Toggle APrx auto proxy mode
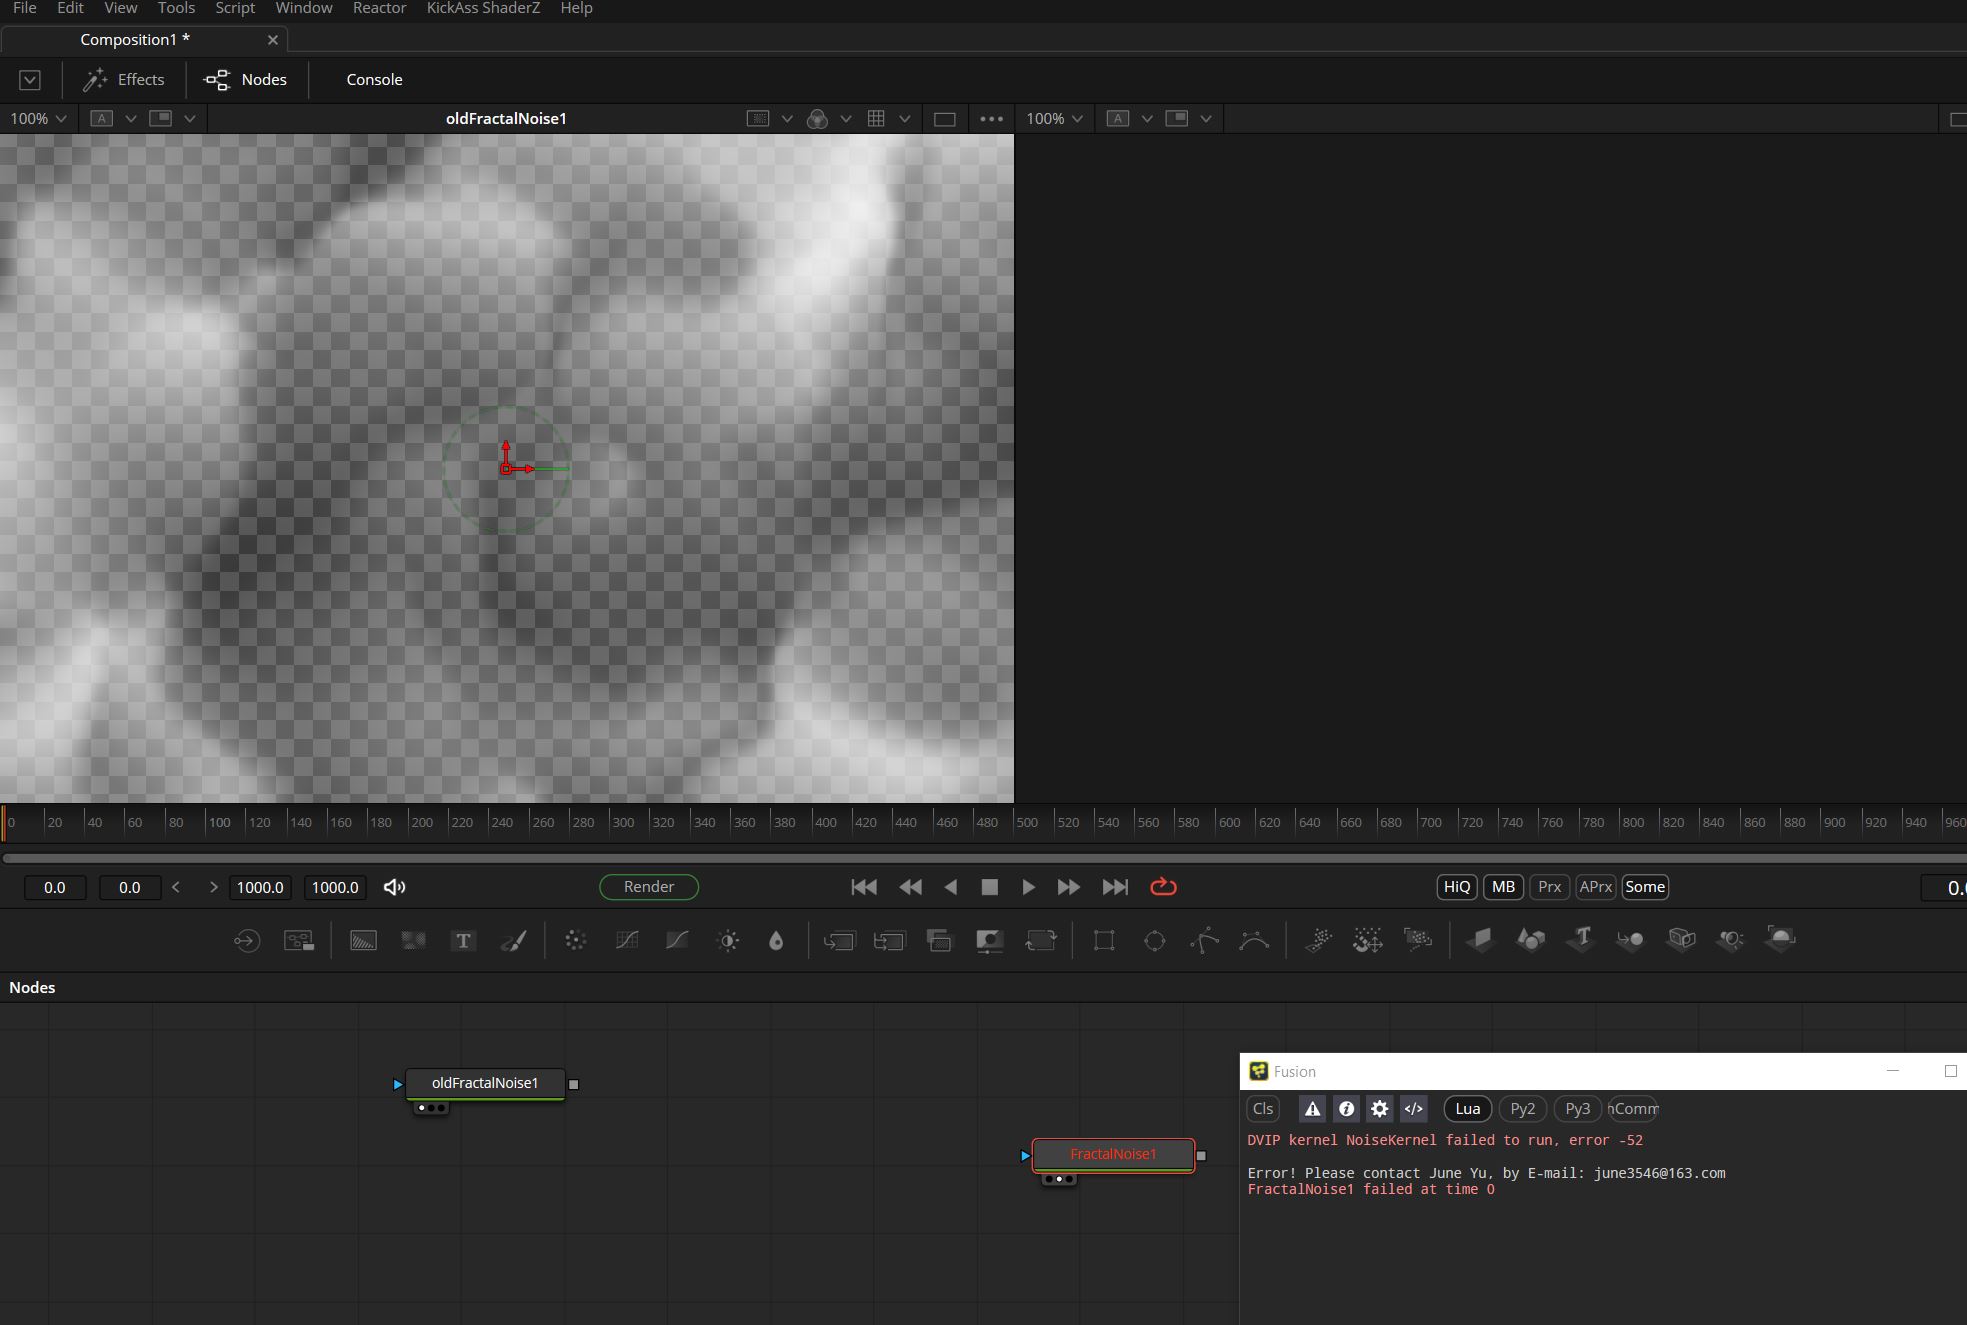The height and width of the screenshot is (1325, 1967). coord(1595,887)
